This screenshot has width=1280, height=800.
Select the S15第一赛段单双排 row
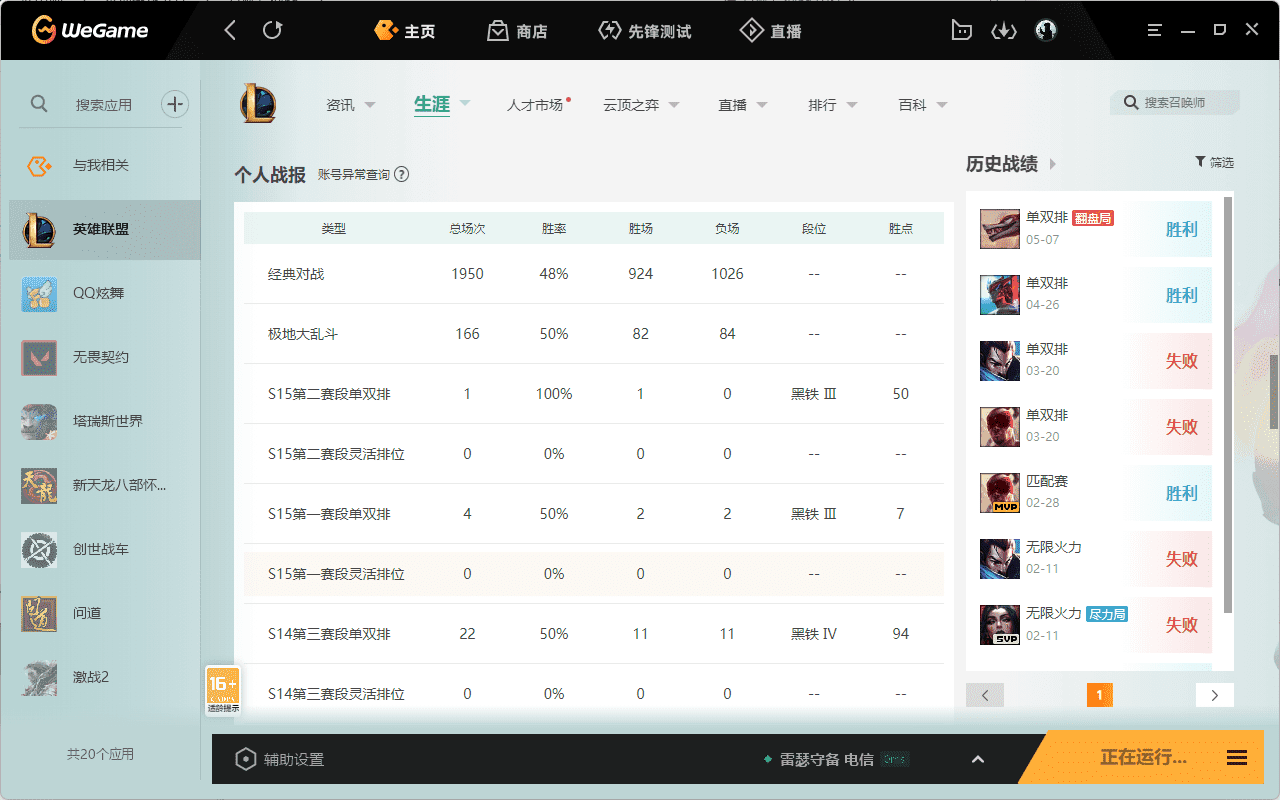(x=594, y=514)
